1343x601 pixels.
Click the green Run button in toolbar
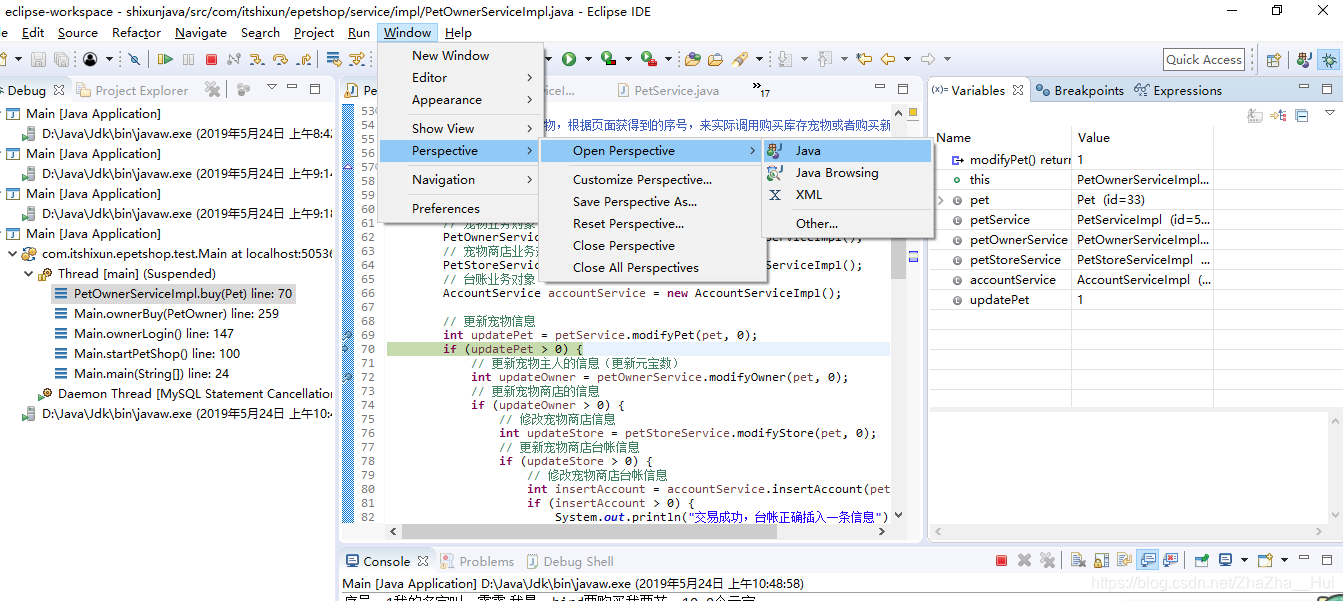[x=568, y=59]
